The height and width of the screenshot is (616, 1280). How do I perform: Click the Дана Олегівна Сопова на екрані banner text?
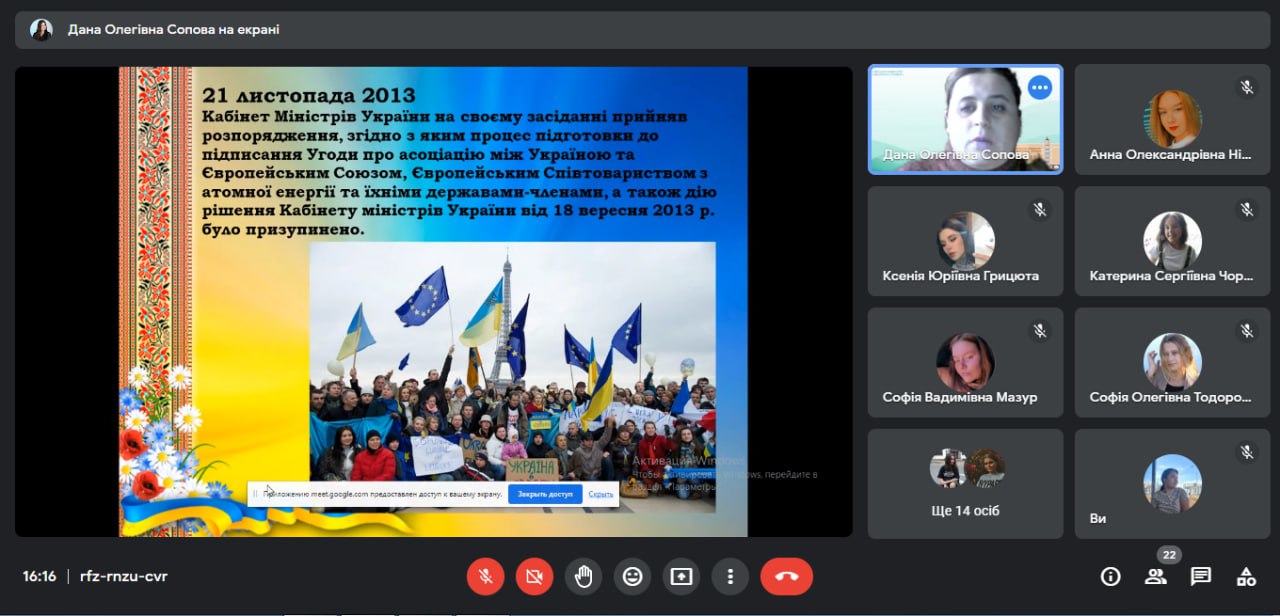(174, 30)
